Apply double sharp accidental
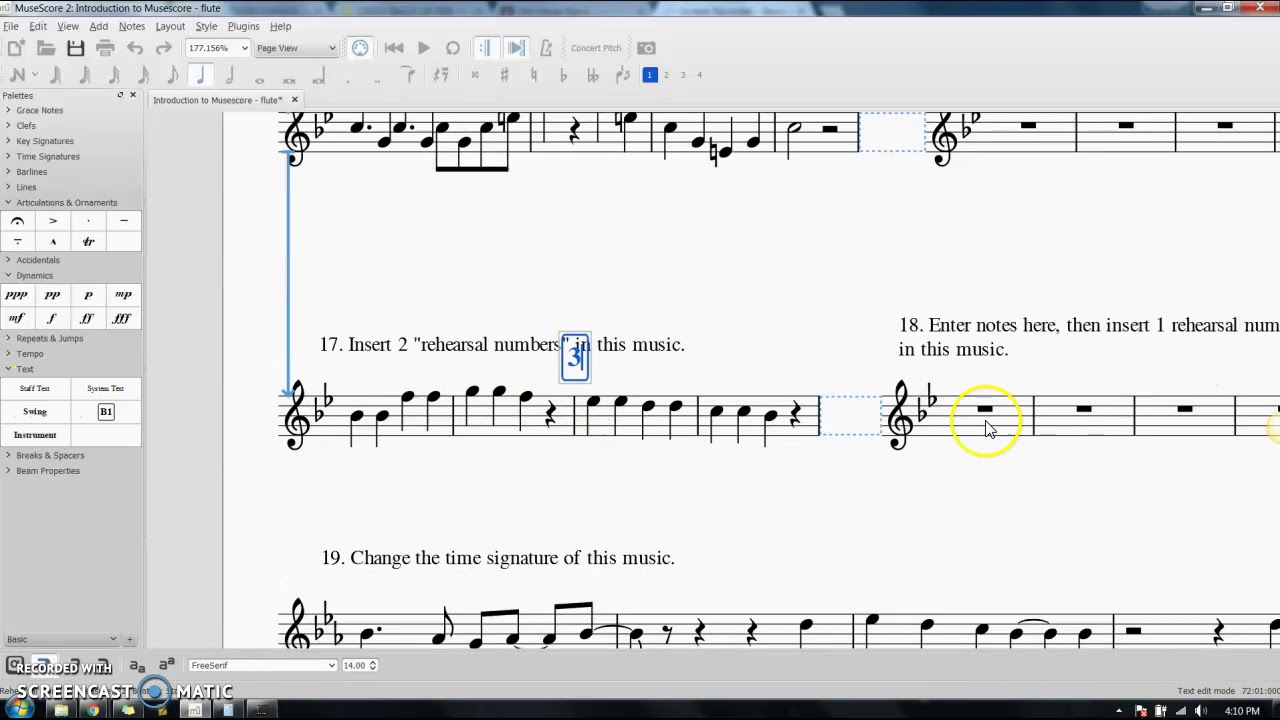1280x720 pixels. (475, 75)
